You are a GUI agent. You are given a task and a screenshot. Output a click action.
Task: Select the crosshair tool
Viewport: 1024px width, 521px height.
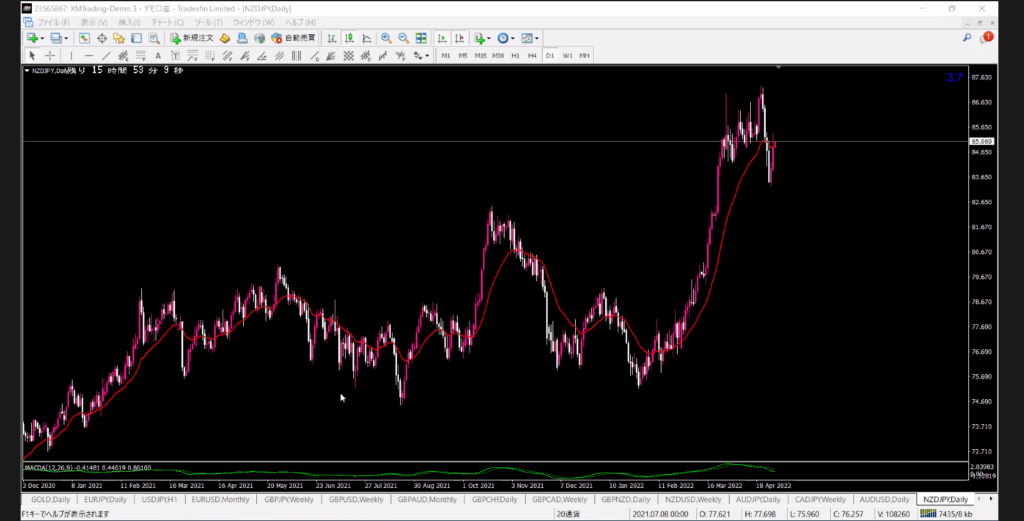point(50,56)
